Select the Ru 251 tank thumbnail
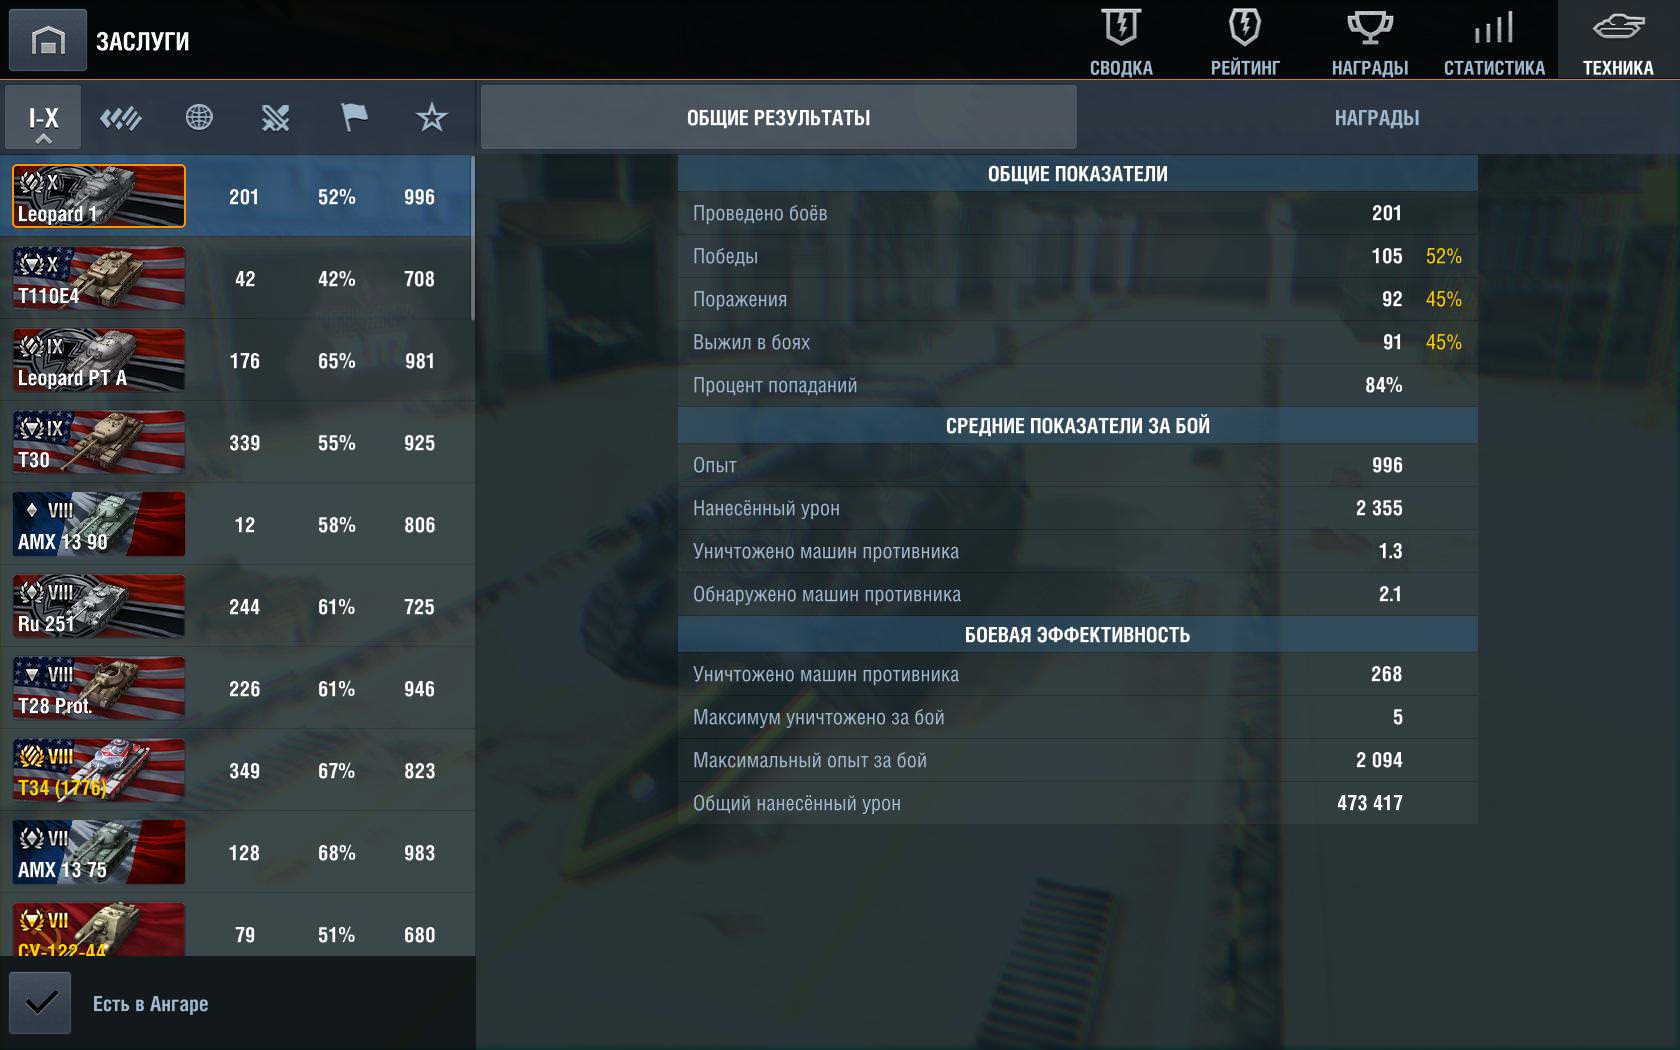Screen dimensions: 1680x1050 pyautogui.click(x=99, y=606)
